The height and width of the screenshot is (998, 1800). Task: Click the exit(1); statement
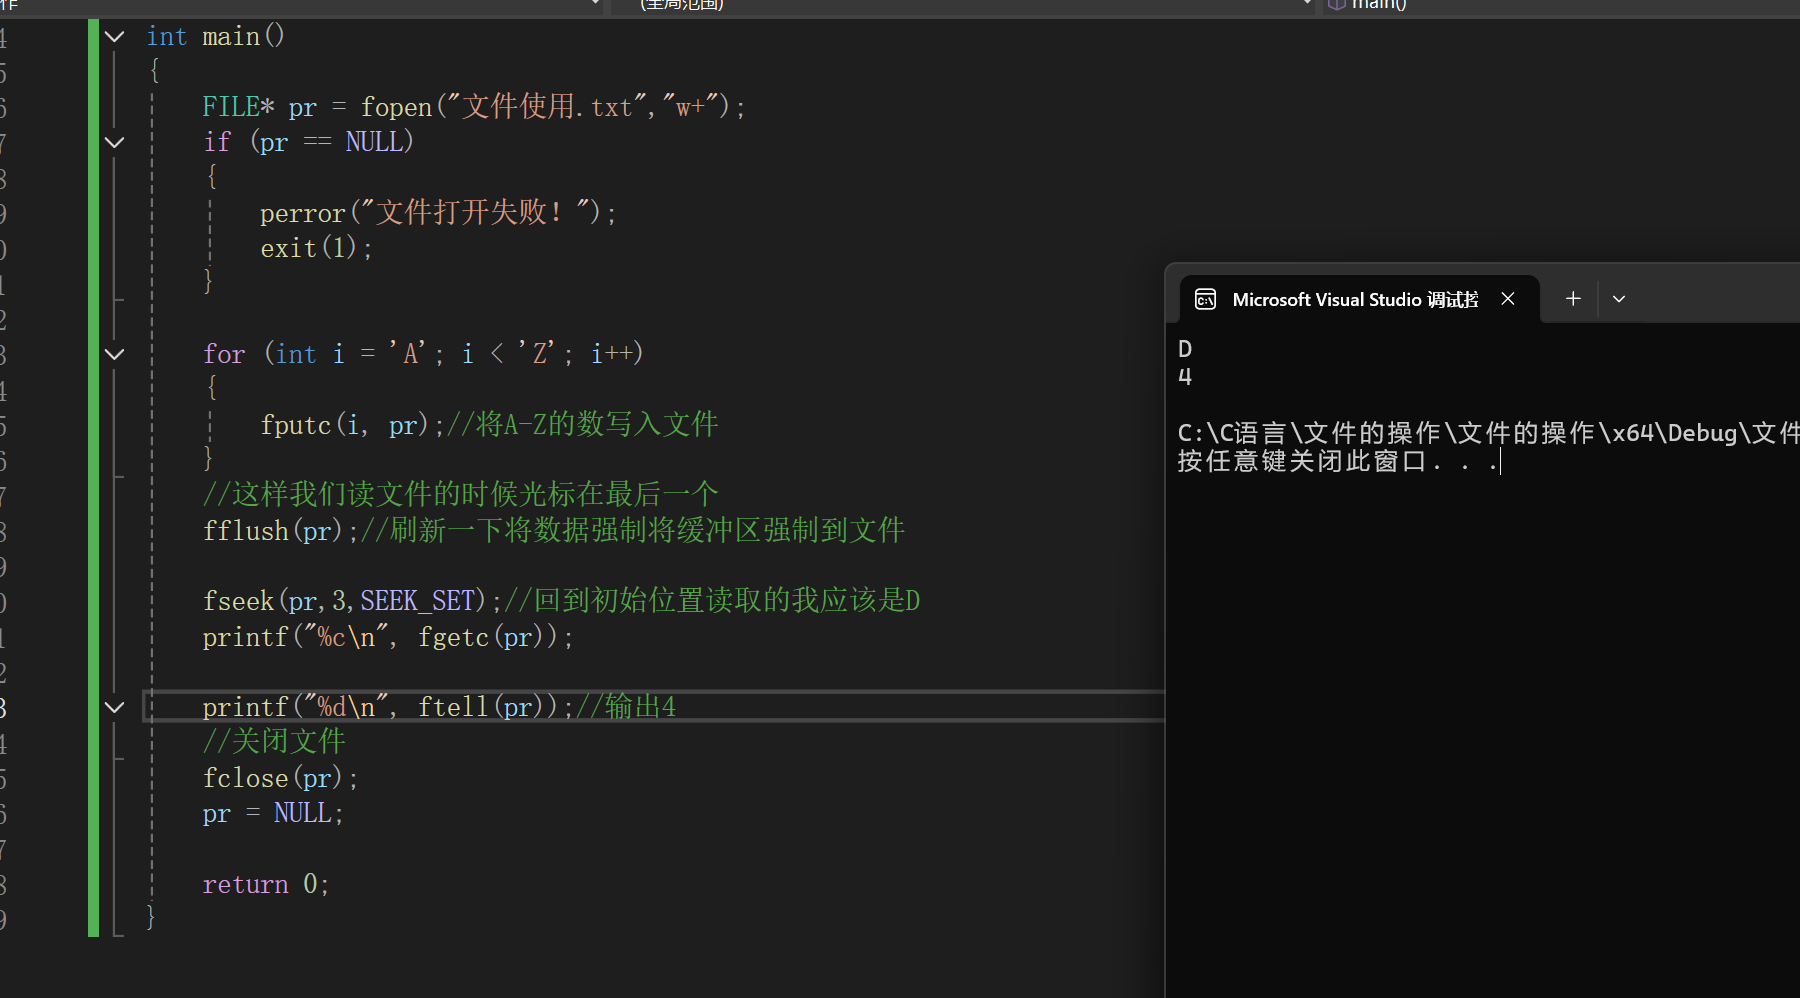316,248
